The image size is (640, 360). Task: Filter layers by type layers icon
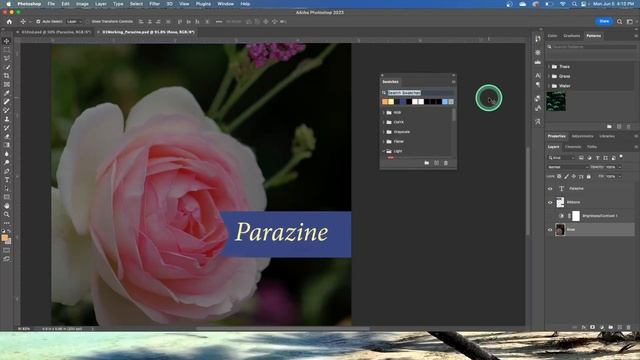point(598,158)
